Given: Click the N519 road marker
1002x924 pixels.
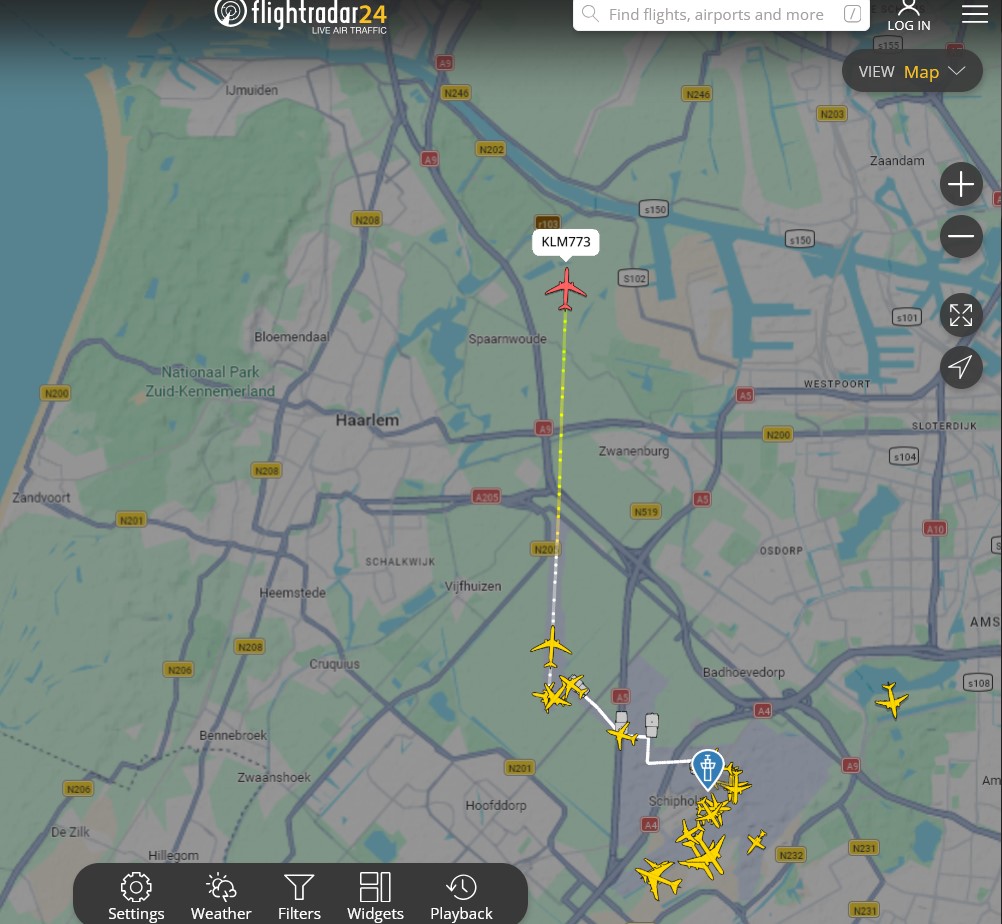Looking at the screenshot, I should pyautogui.click(x=645, y=511).
